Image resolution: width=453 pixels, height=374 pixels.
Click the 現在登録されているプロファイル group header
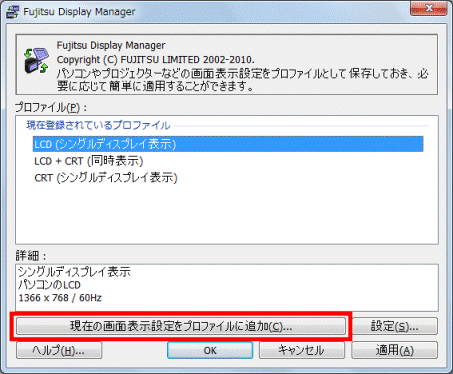click(x=98, y=125)
